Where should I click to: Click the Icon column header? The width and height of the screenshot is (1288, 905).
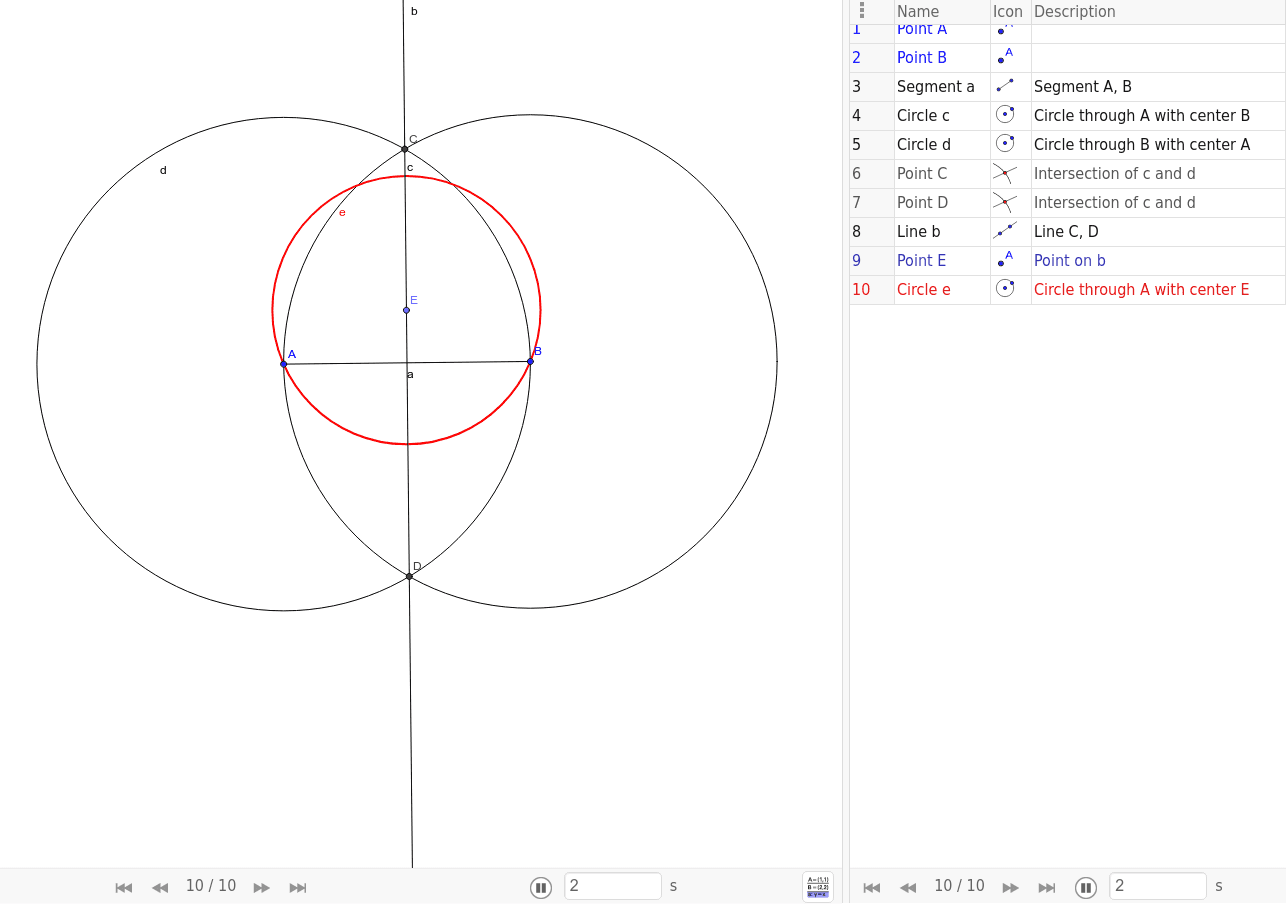pyautogui.click(x=1008, y=12)
